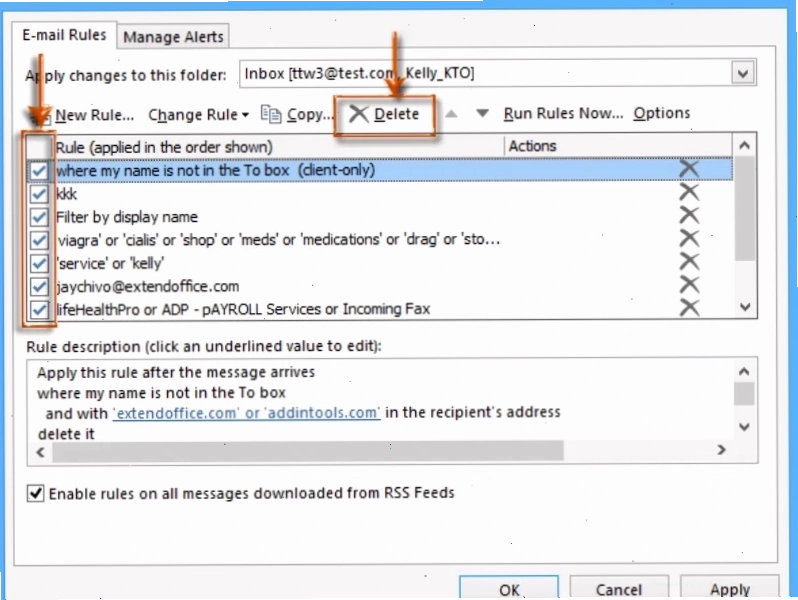Click rule description scroll up arrow
798x600 pixels.
(x=744, y=372)
